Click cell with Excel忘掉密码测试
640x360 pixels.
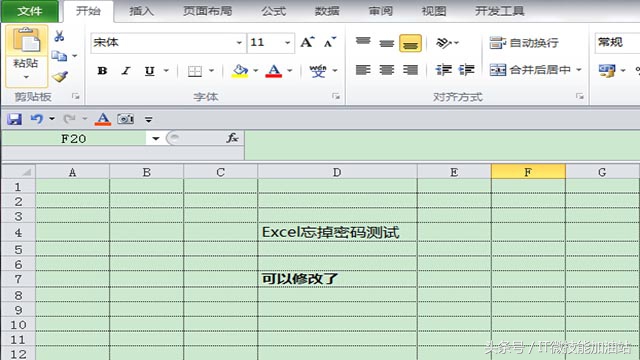pos(337,232)
